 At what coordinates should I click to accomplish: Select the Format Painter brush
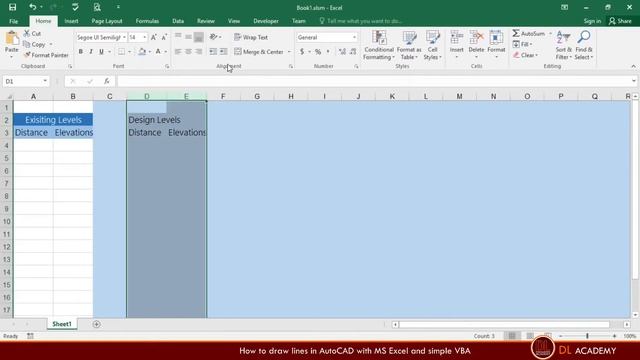click(x=27, y=55)
